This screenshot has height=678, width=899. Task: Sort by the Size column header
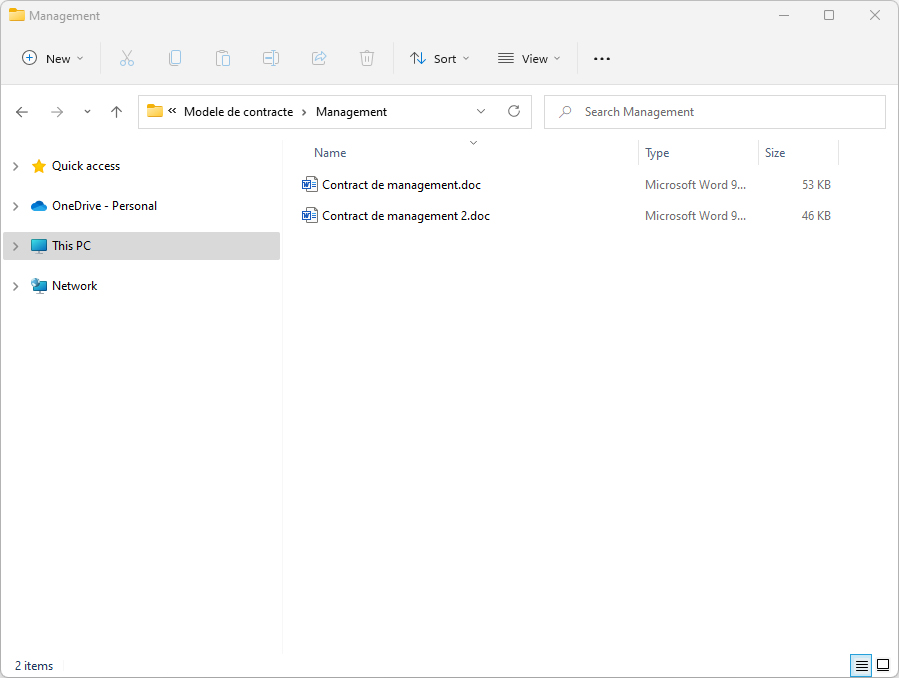[775, 152]
